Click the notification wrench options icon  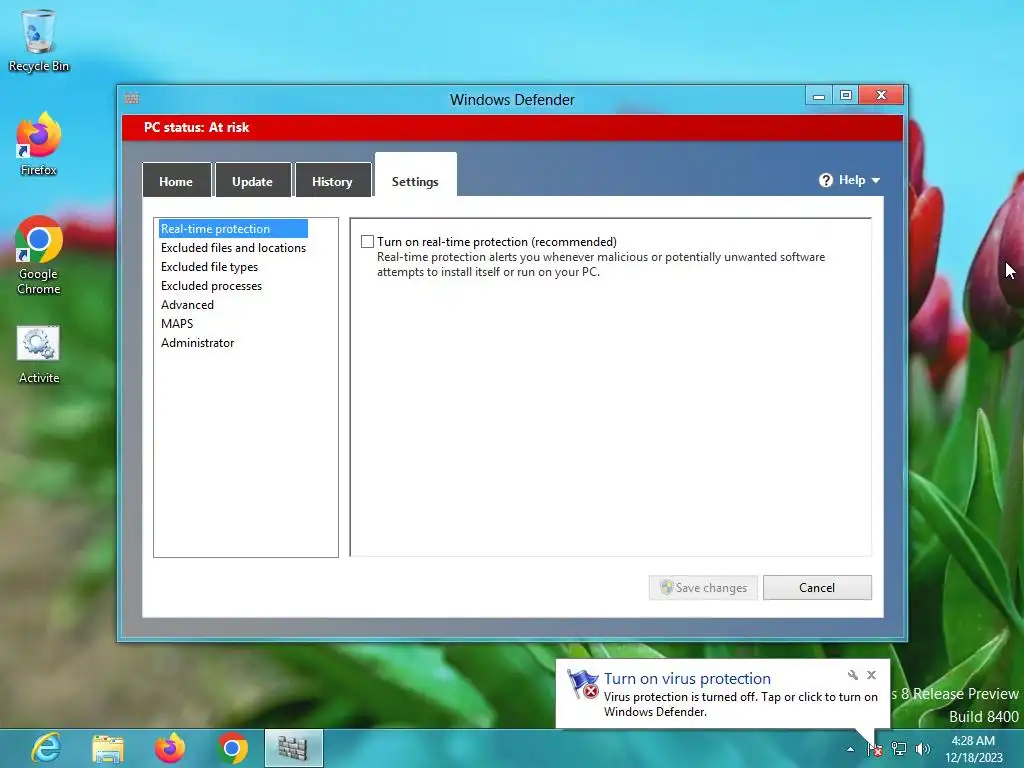tap(853, 675)
